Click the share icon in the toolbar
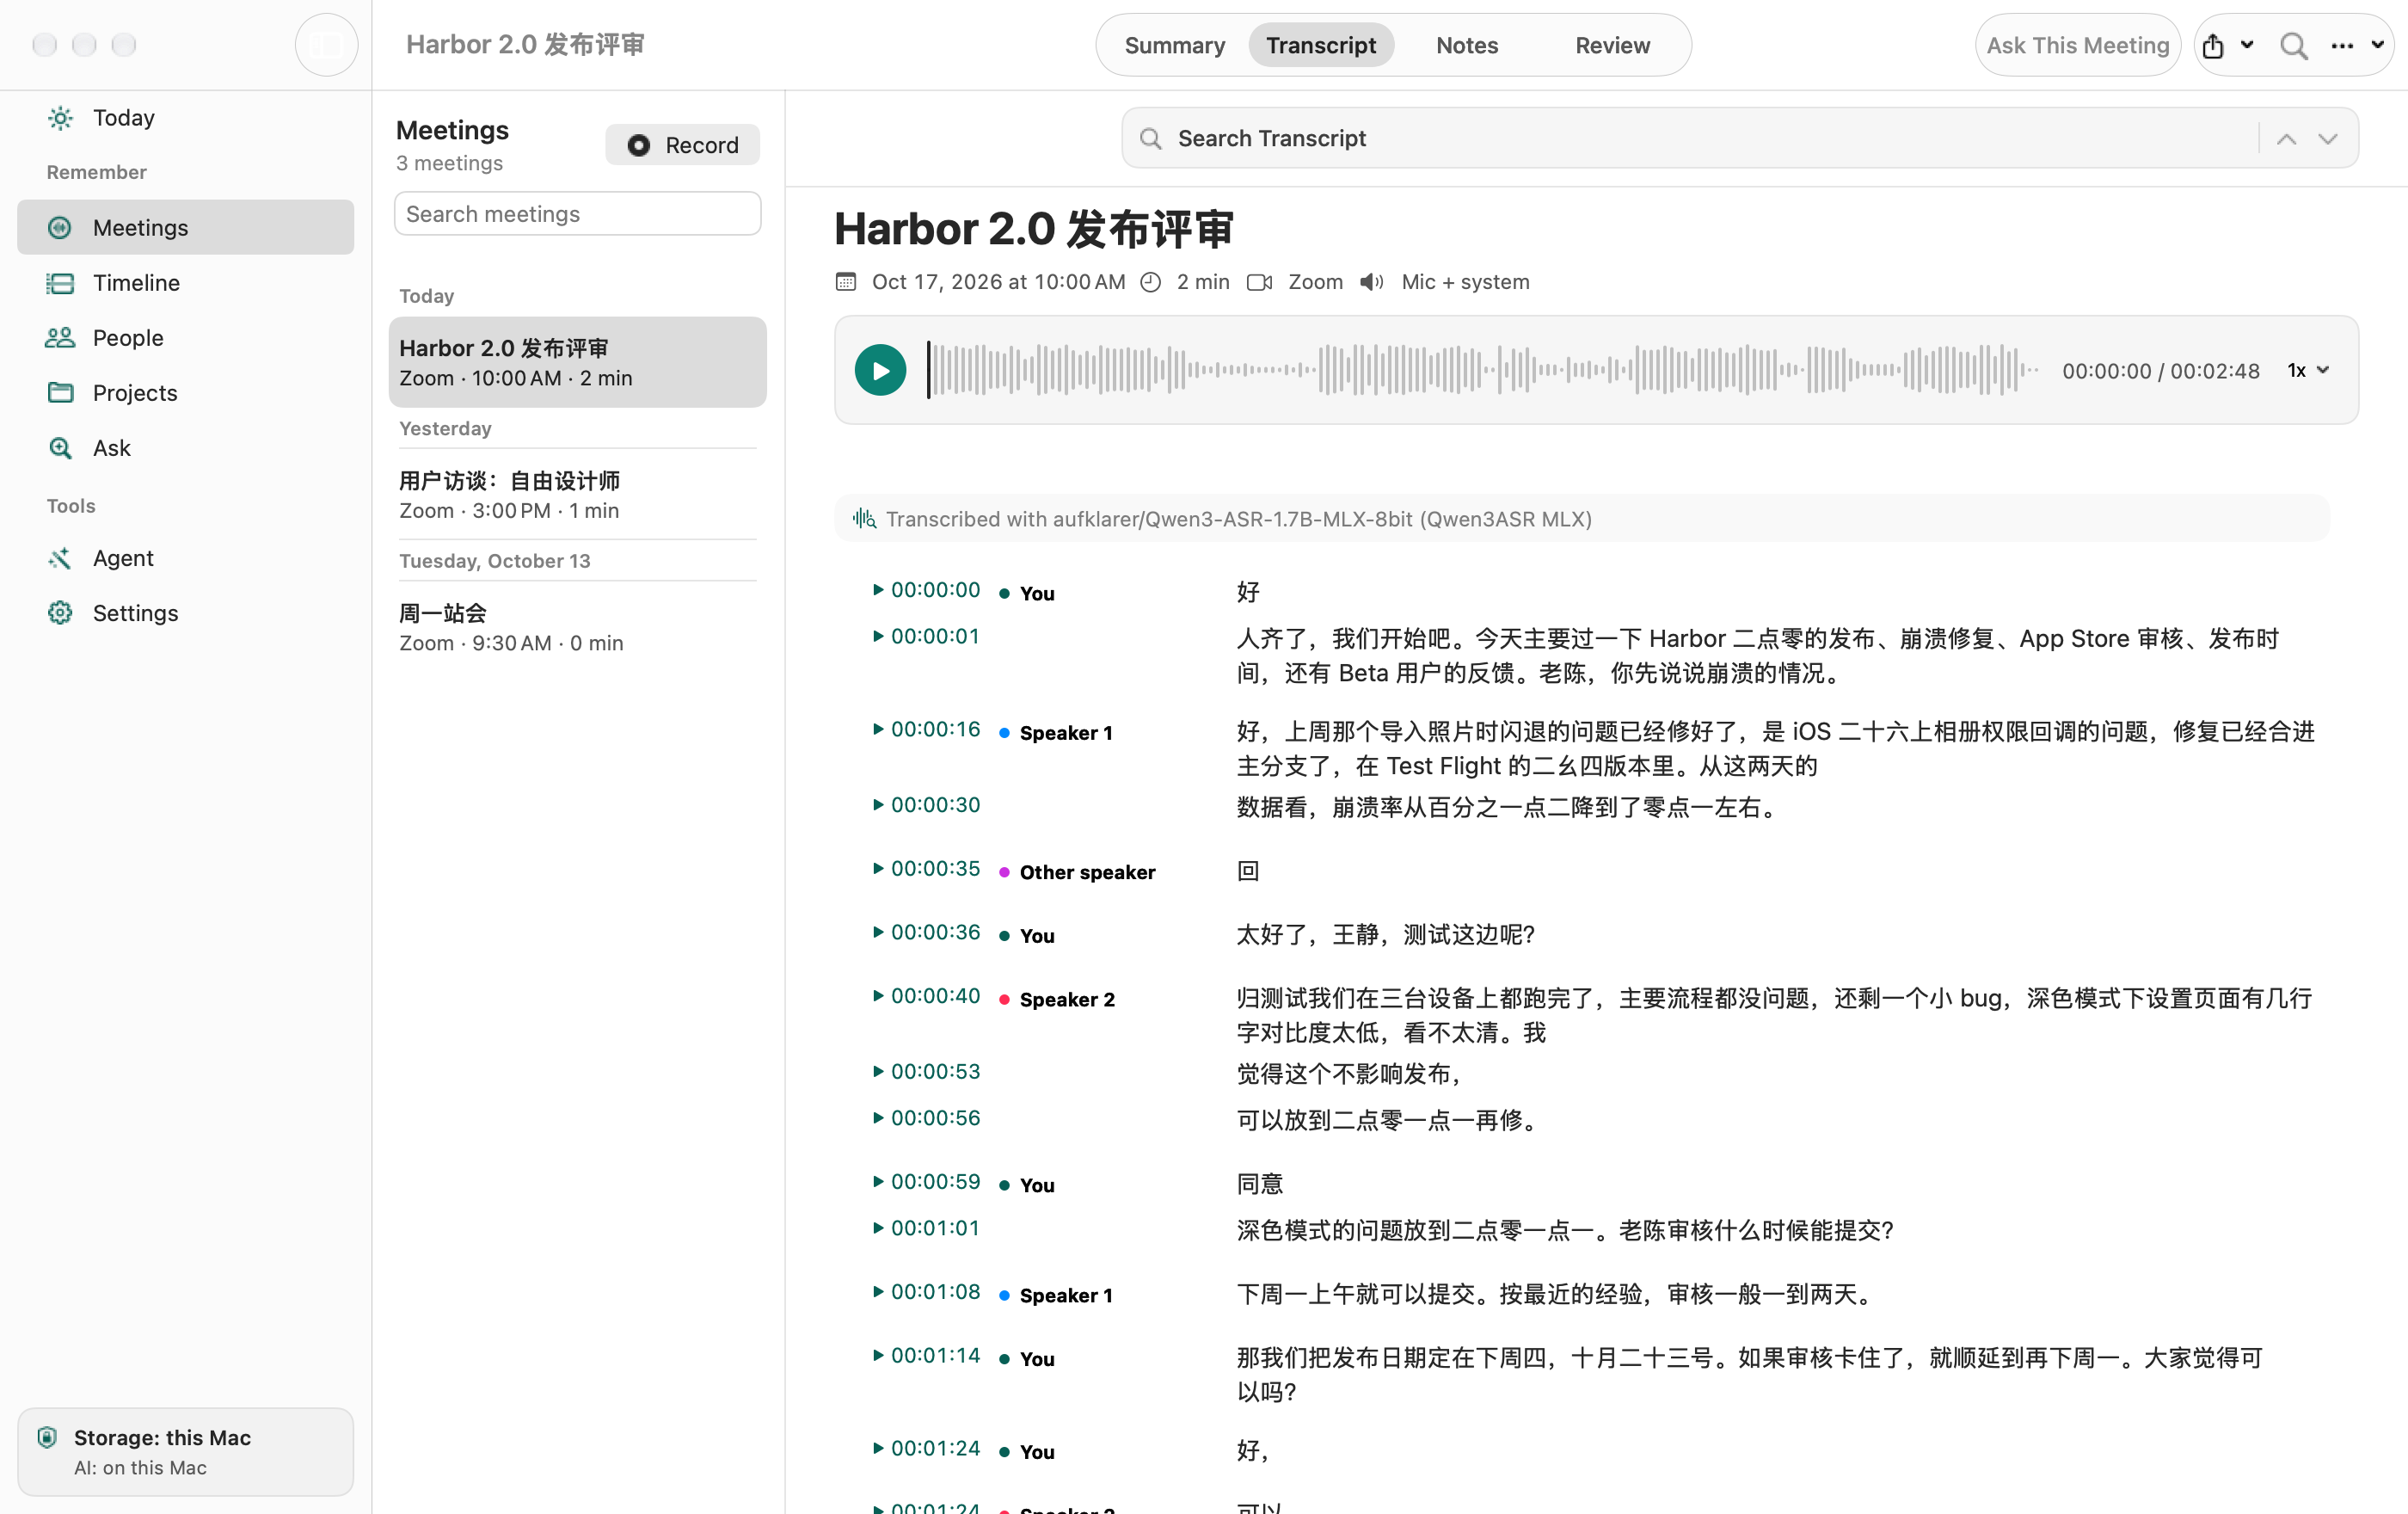 [2213, 46]
